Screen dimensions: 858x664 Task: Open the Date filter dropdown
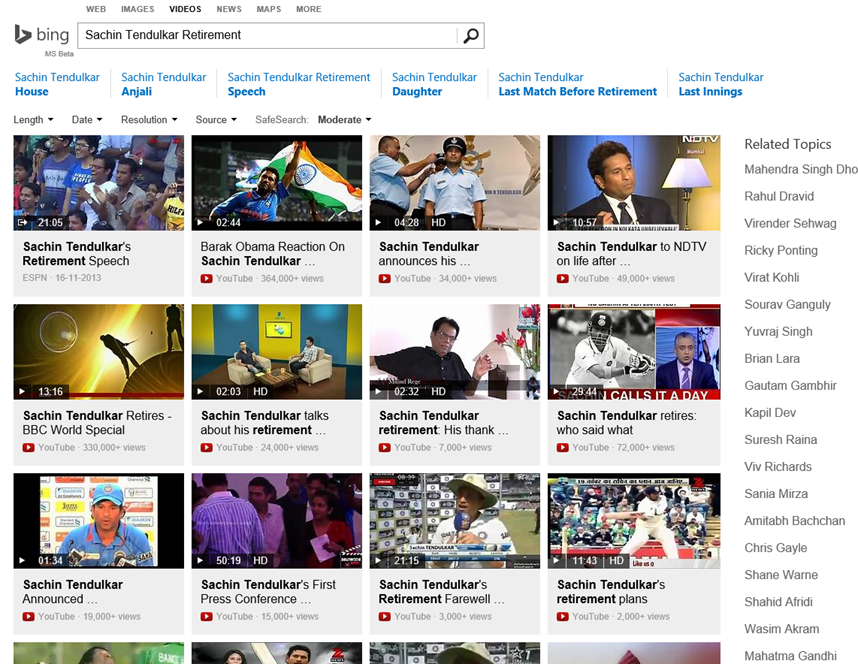point(87,120)
